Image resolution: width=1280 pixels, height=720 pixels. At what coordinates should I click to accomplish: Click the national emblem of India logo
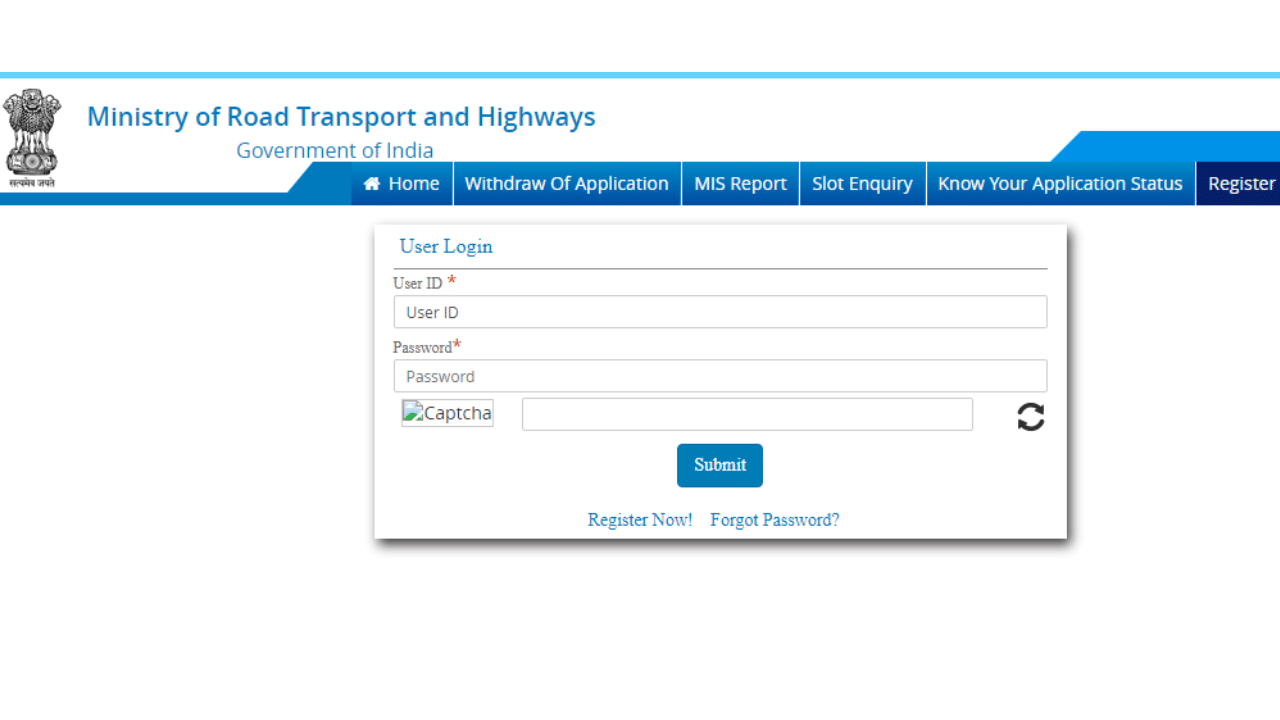[32, 130]
